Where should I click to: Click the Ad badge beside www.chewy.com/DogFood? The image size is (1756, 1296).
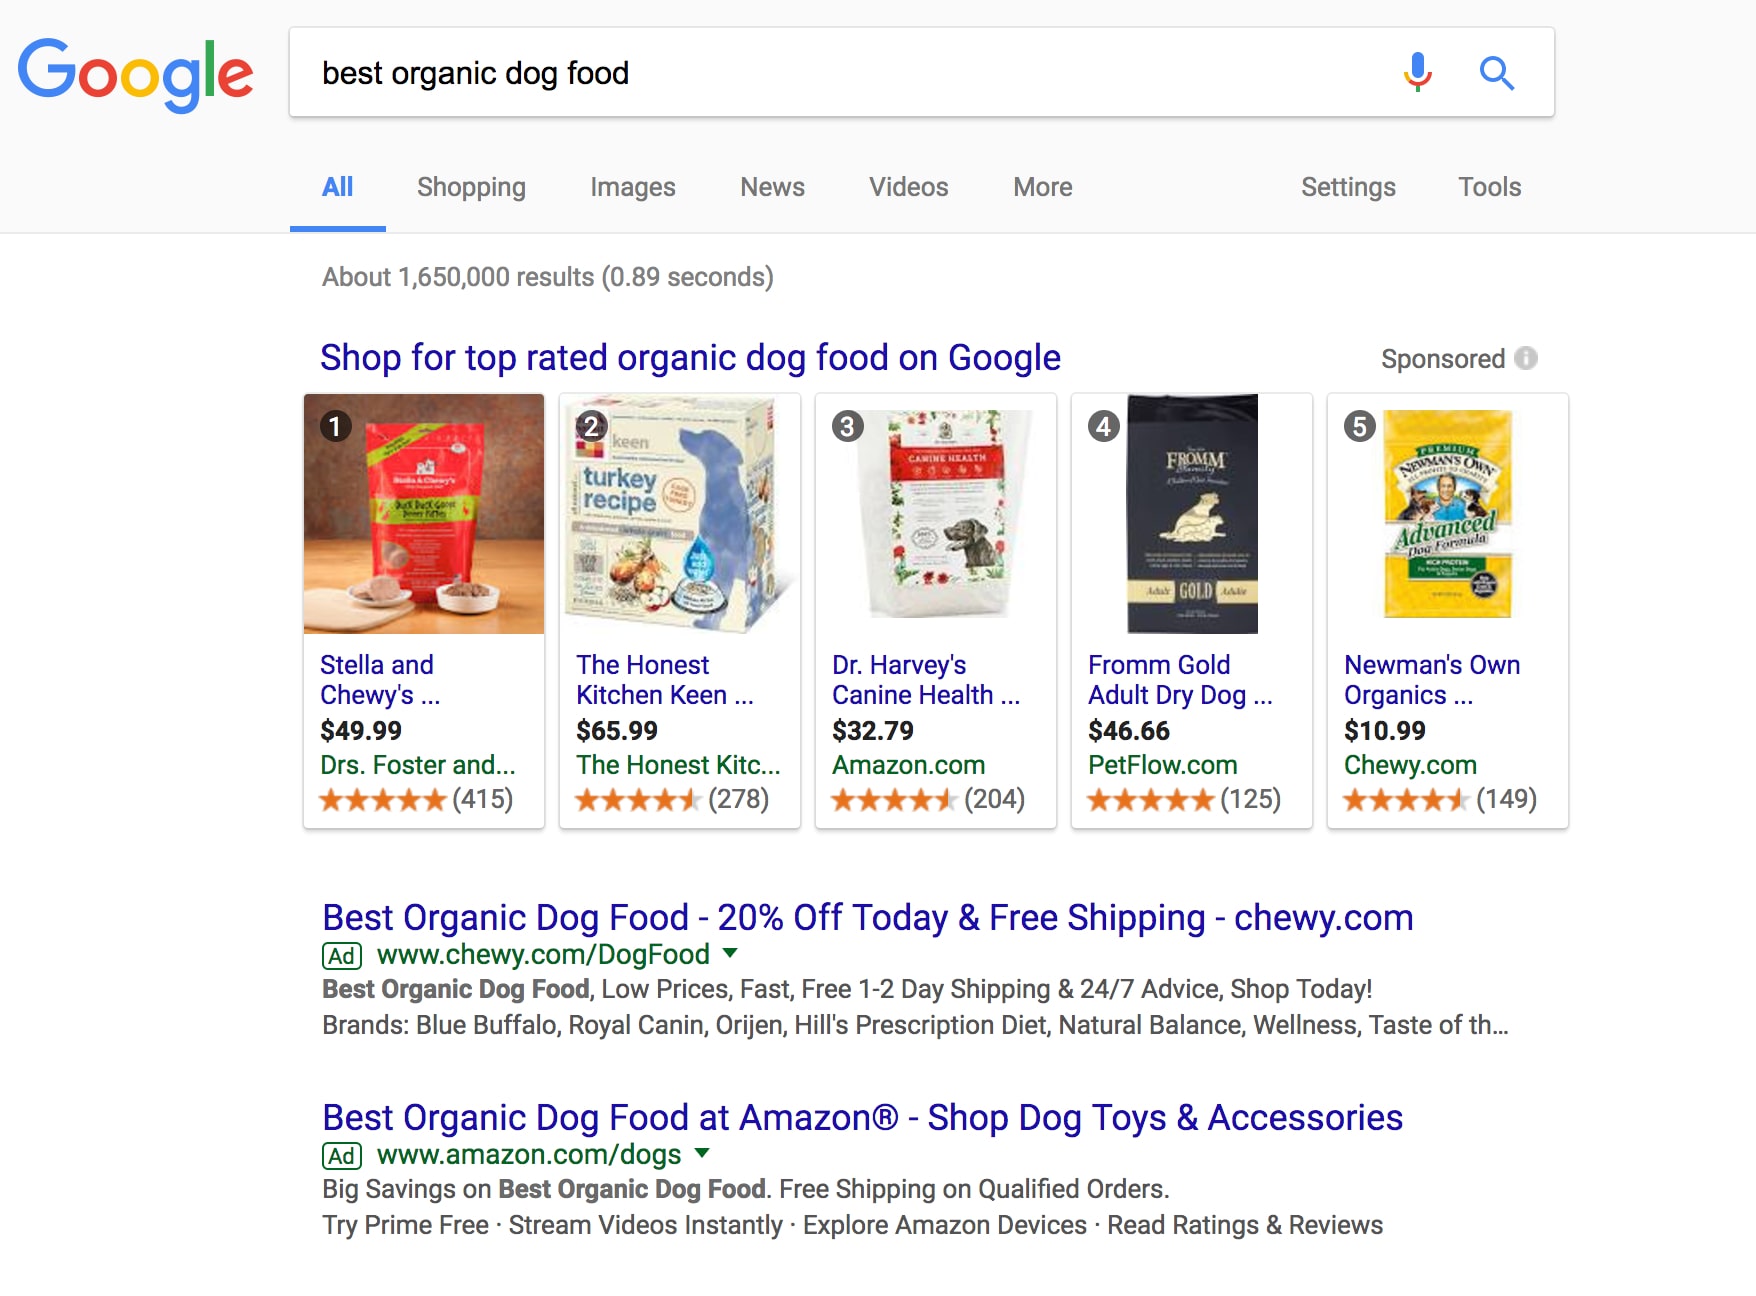tap(342, 956)
